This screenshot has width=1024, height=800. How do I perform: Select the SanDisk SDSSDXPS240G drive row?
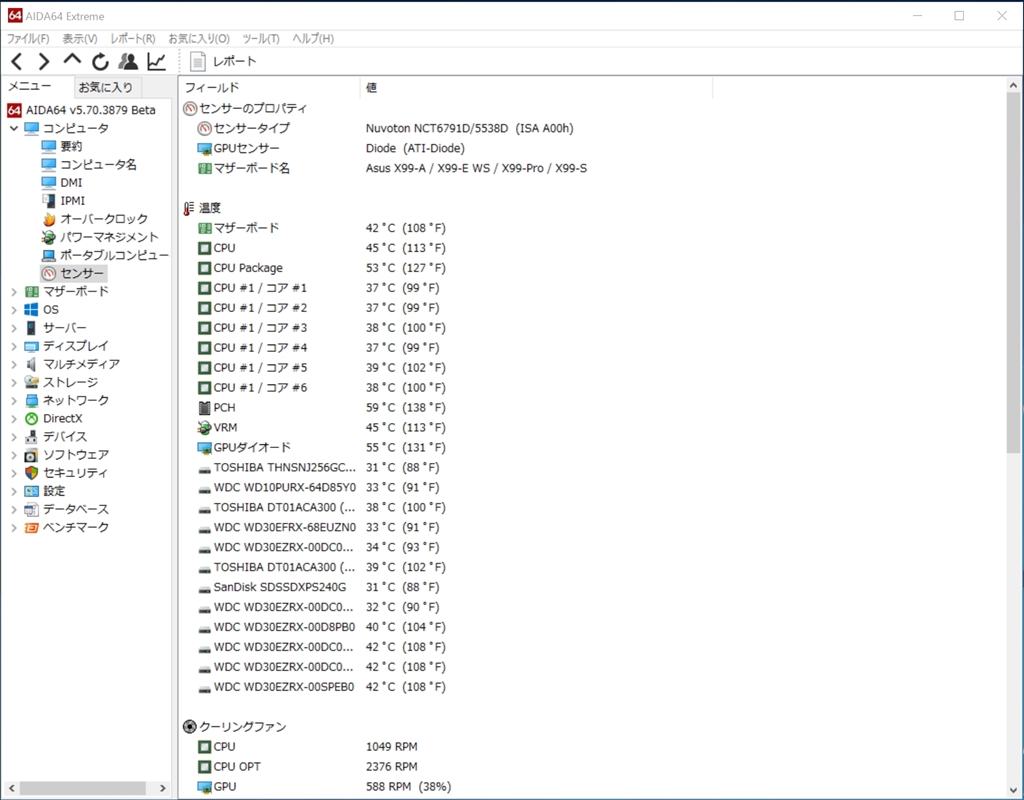pos(319,587)
